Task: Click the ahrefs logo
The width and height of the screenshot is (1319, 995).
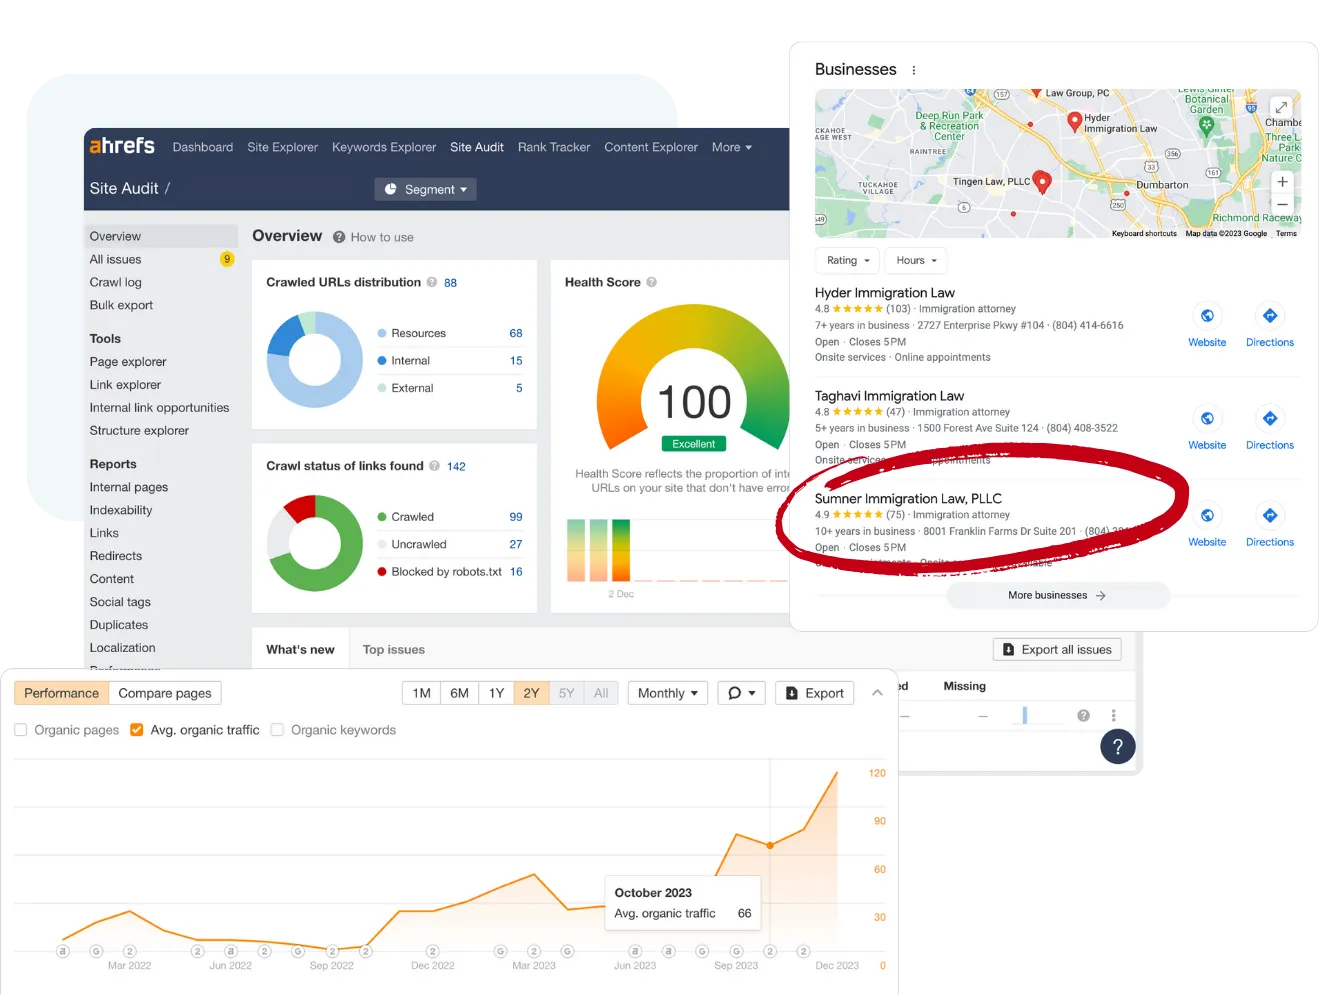Action: (x=122, y=146)
